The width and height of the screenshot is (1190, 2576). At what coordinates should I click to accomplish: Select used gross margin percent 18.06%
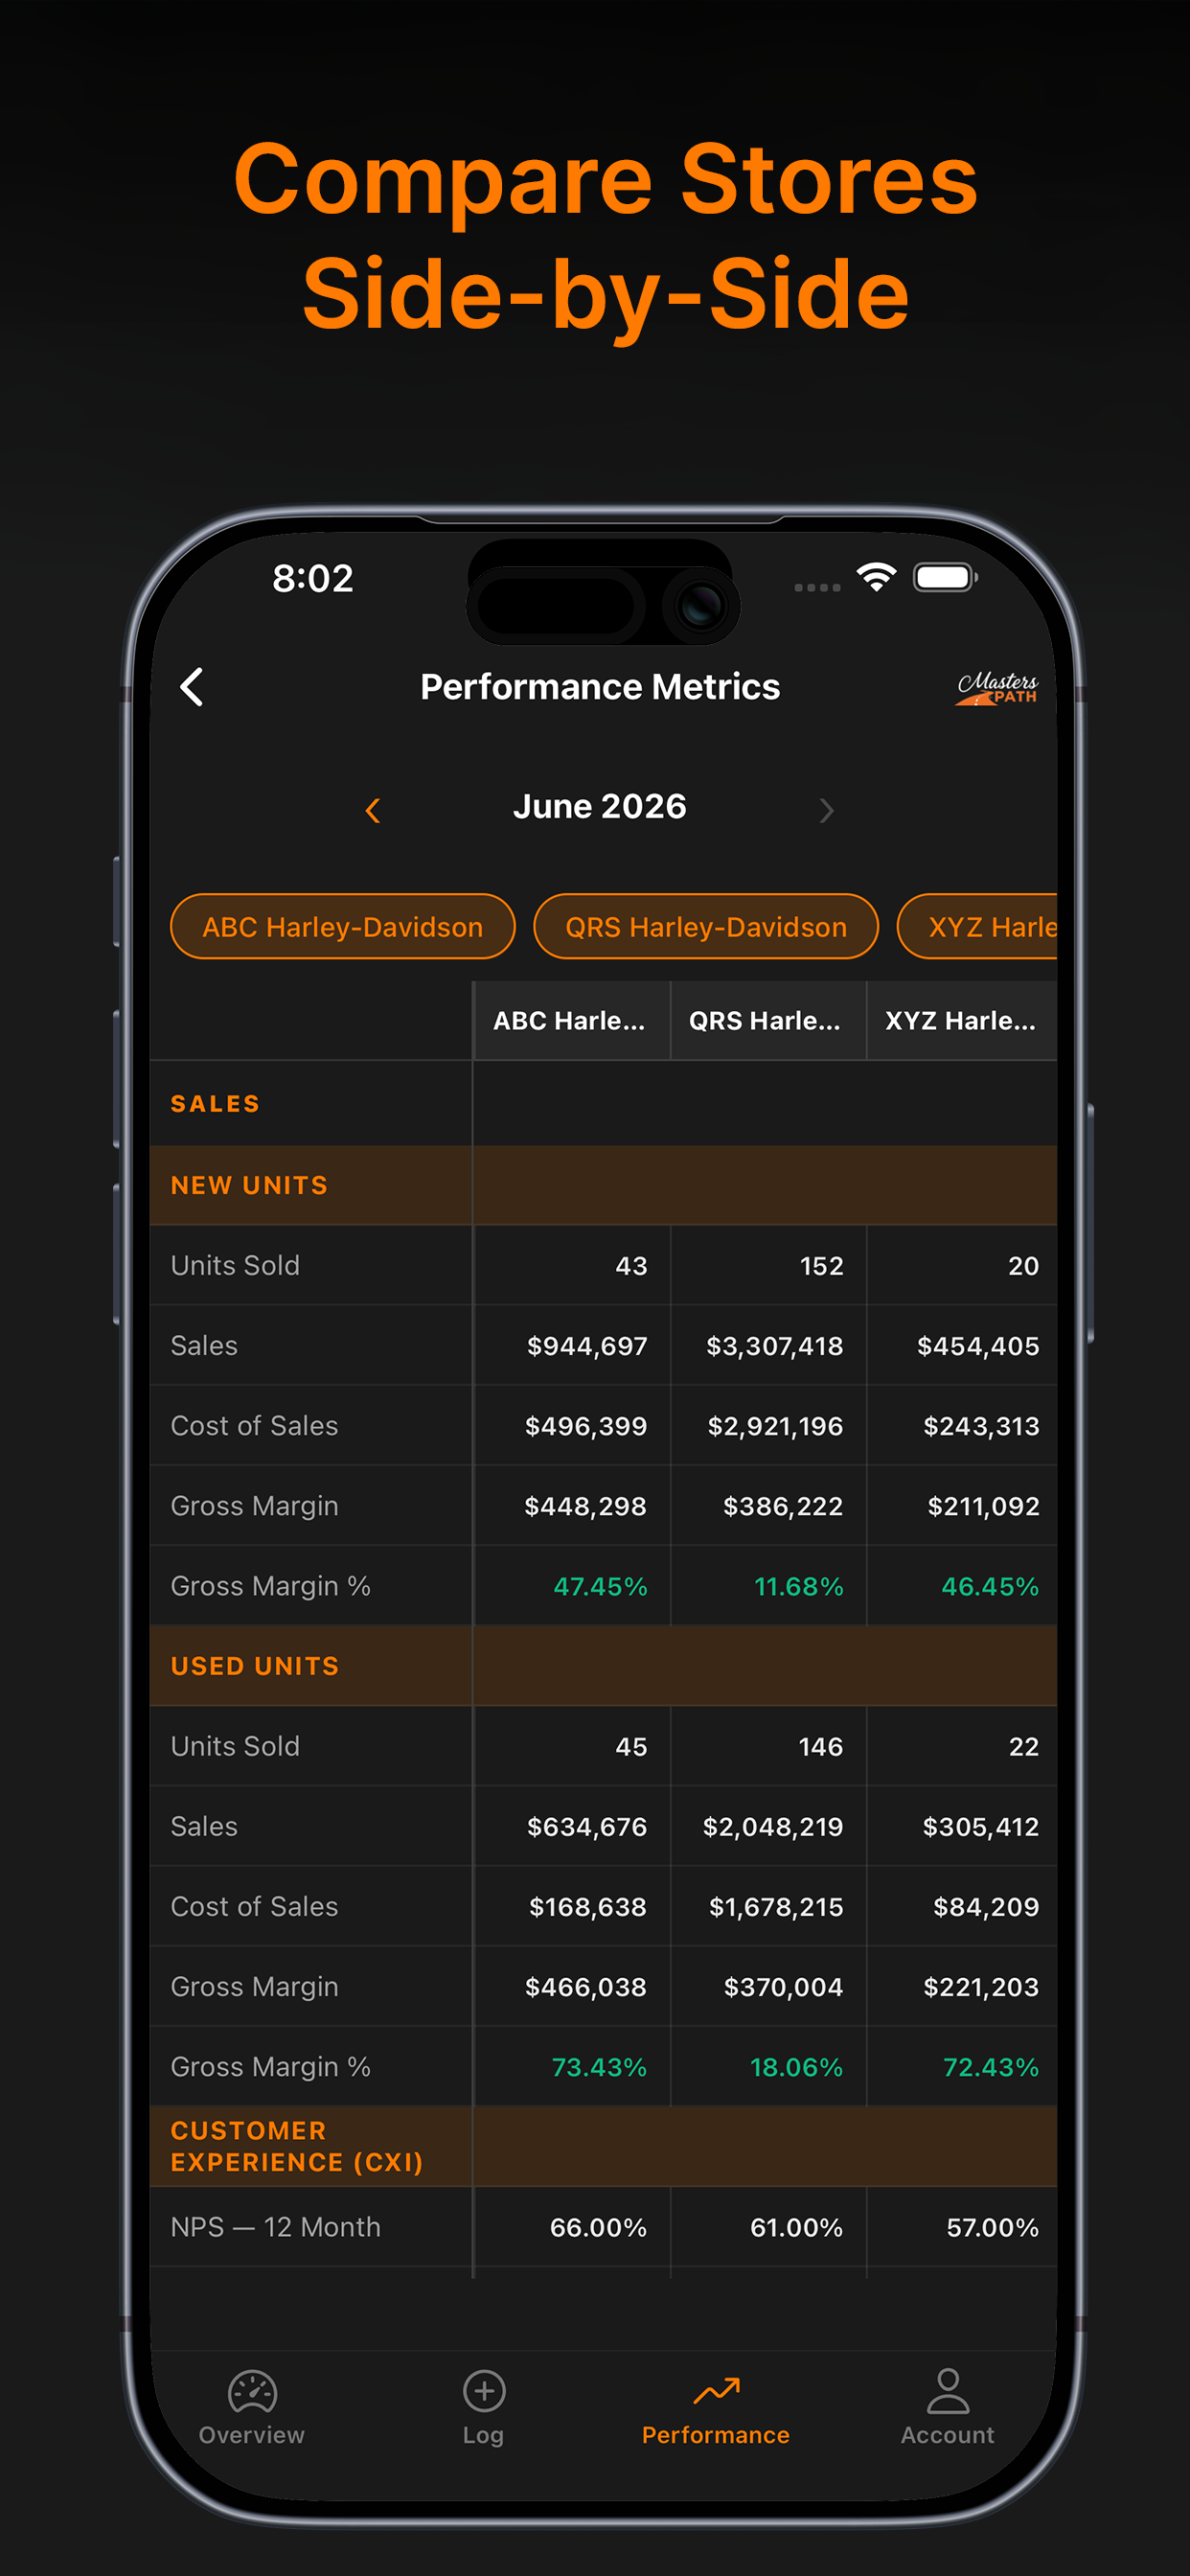[797, 2067]
